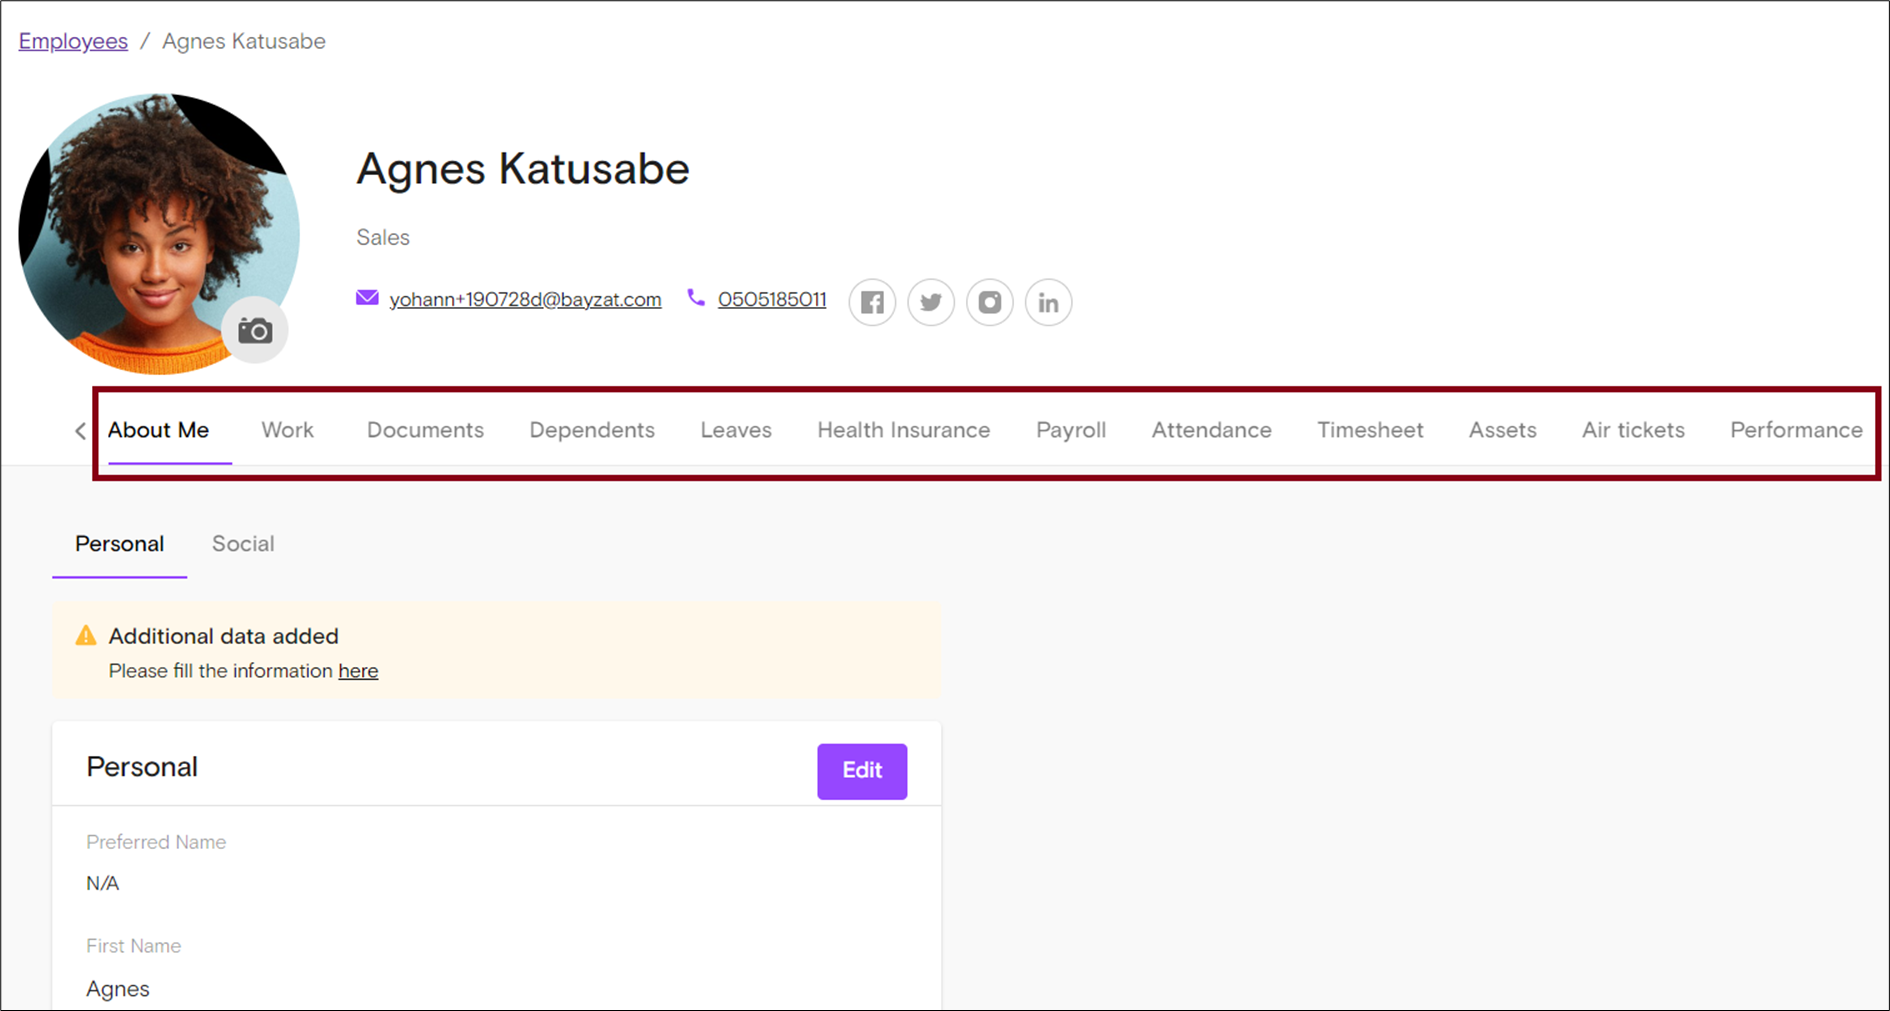Switch to the Performance tab

point(1796,430)
